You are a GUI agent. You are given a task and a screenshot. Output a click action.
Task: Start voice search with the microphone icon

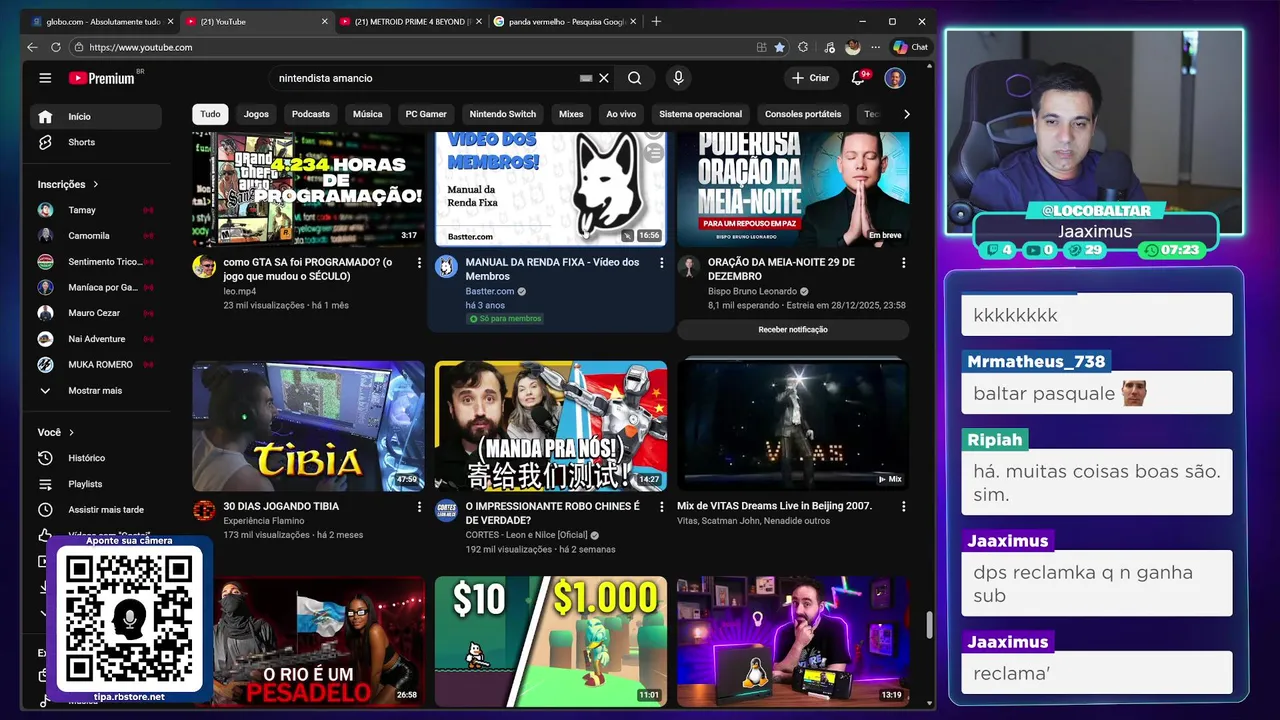pyautogui.click(x=678, y=78)
